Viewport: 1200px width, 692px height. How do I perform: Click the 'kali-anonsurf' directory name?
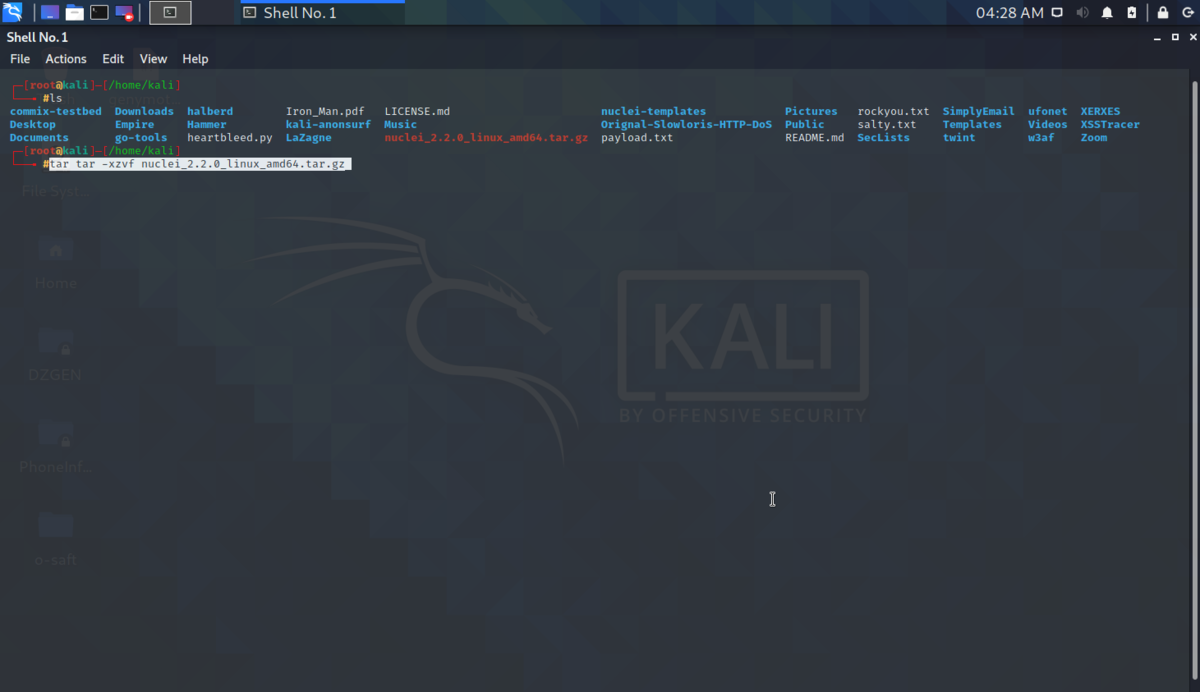pyautogui.click(x=328, y=124)
